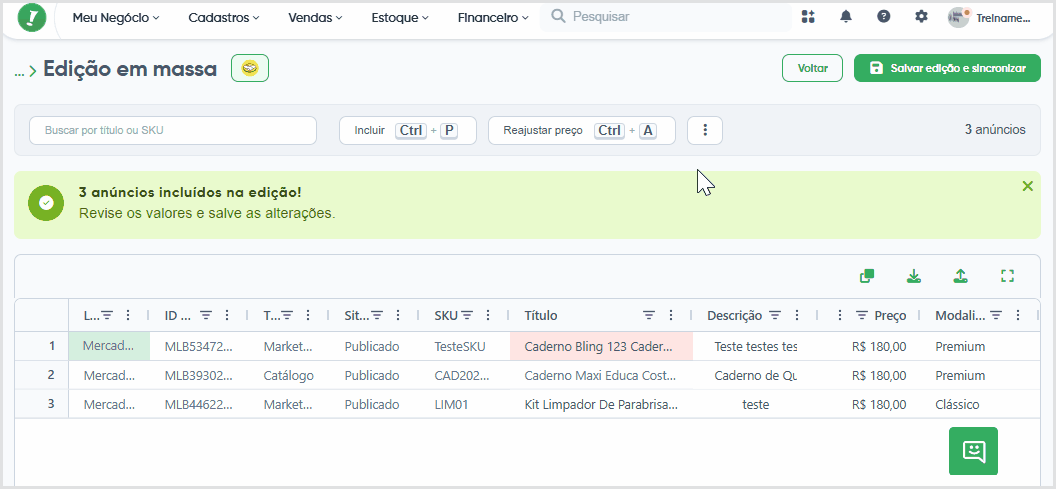Select the Kit Limpador De Parabrisa cell
The image size is (1056, 489).
click(601, 404)
